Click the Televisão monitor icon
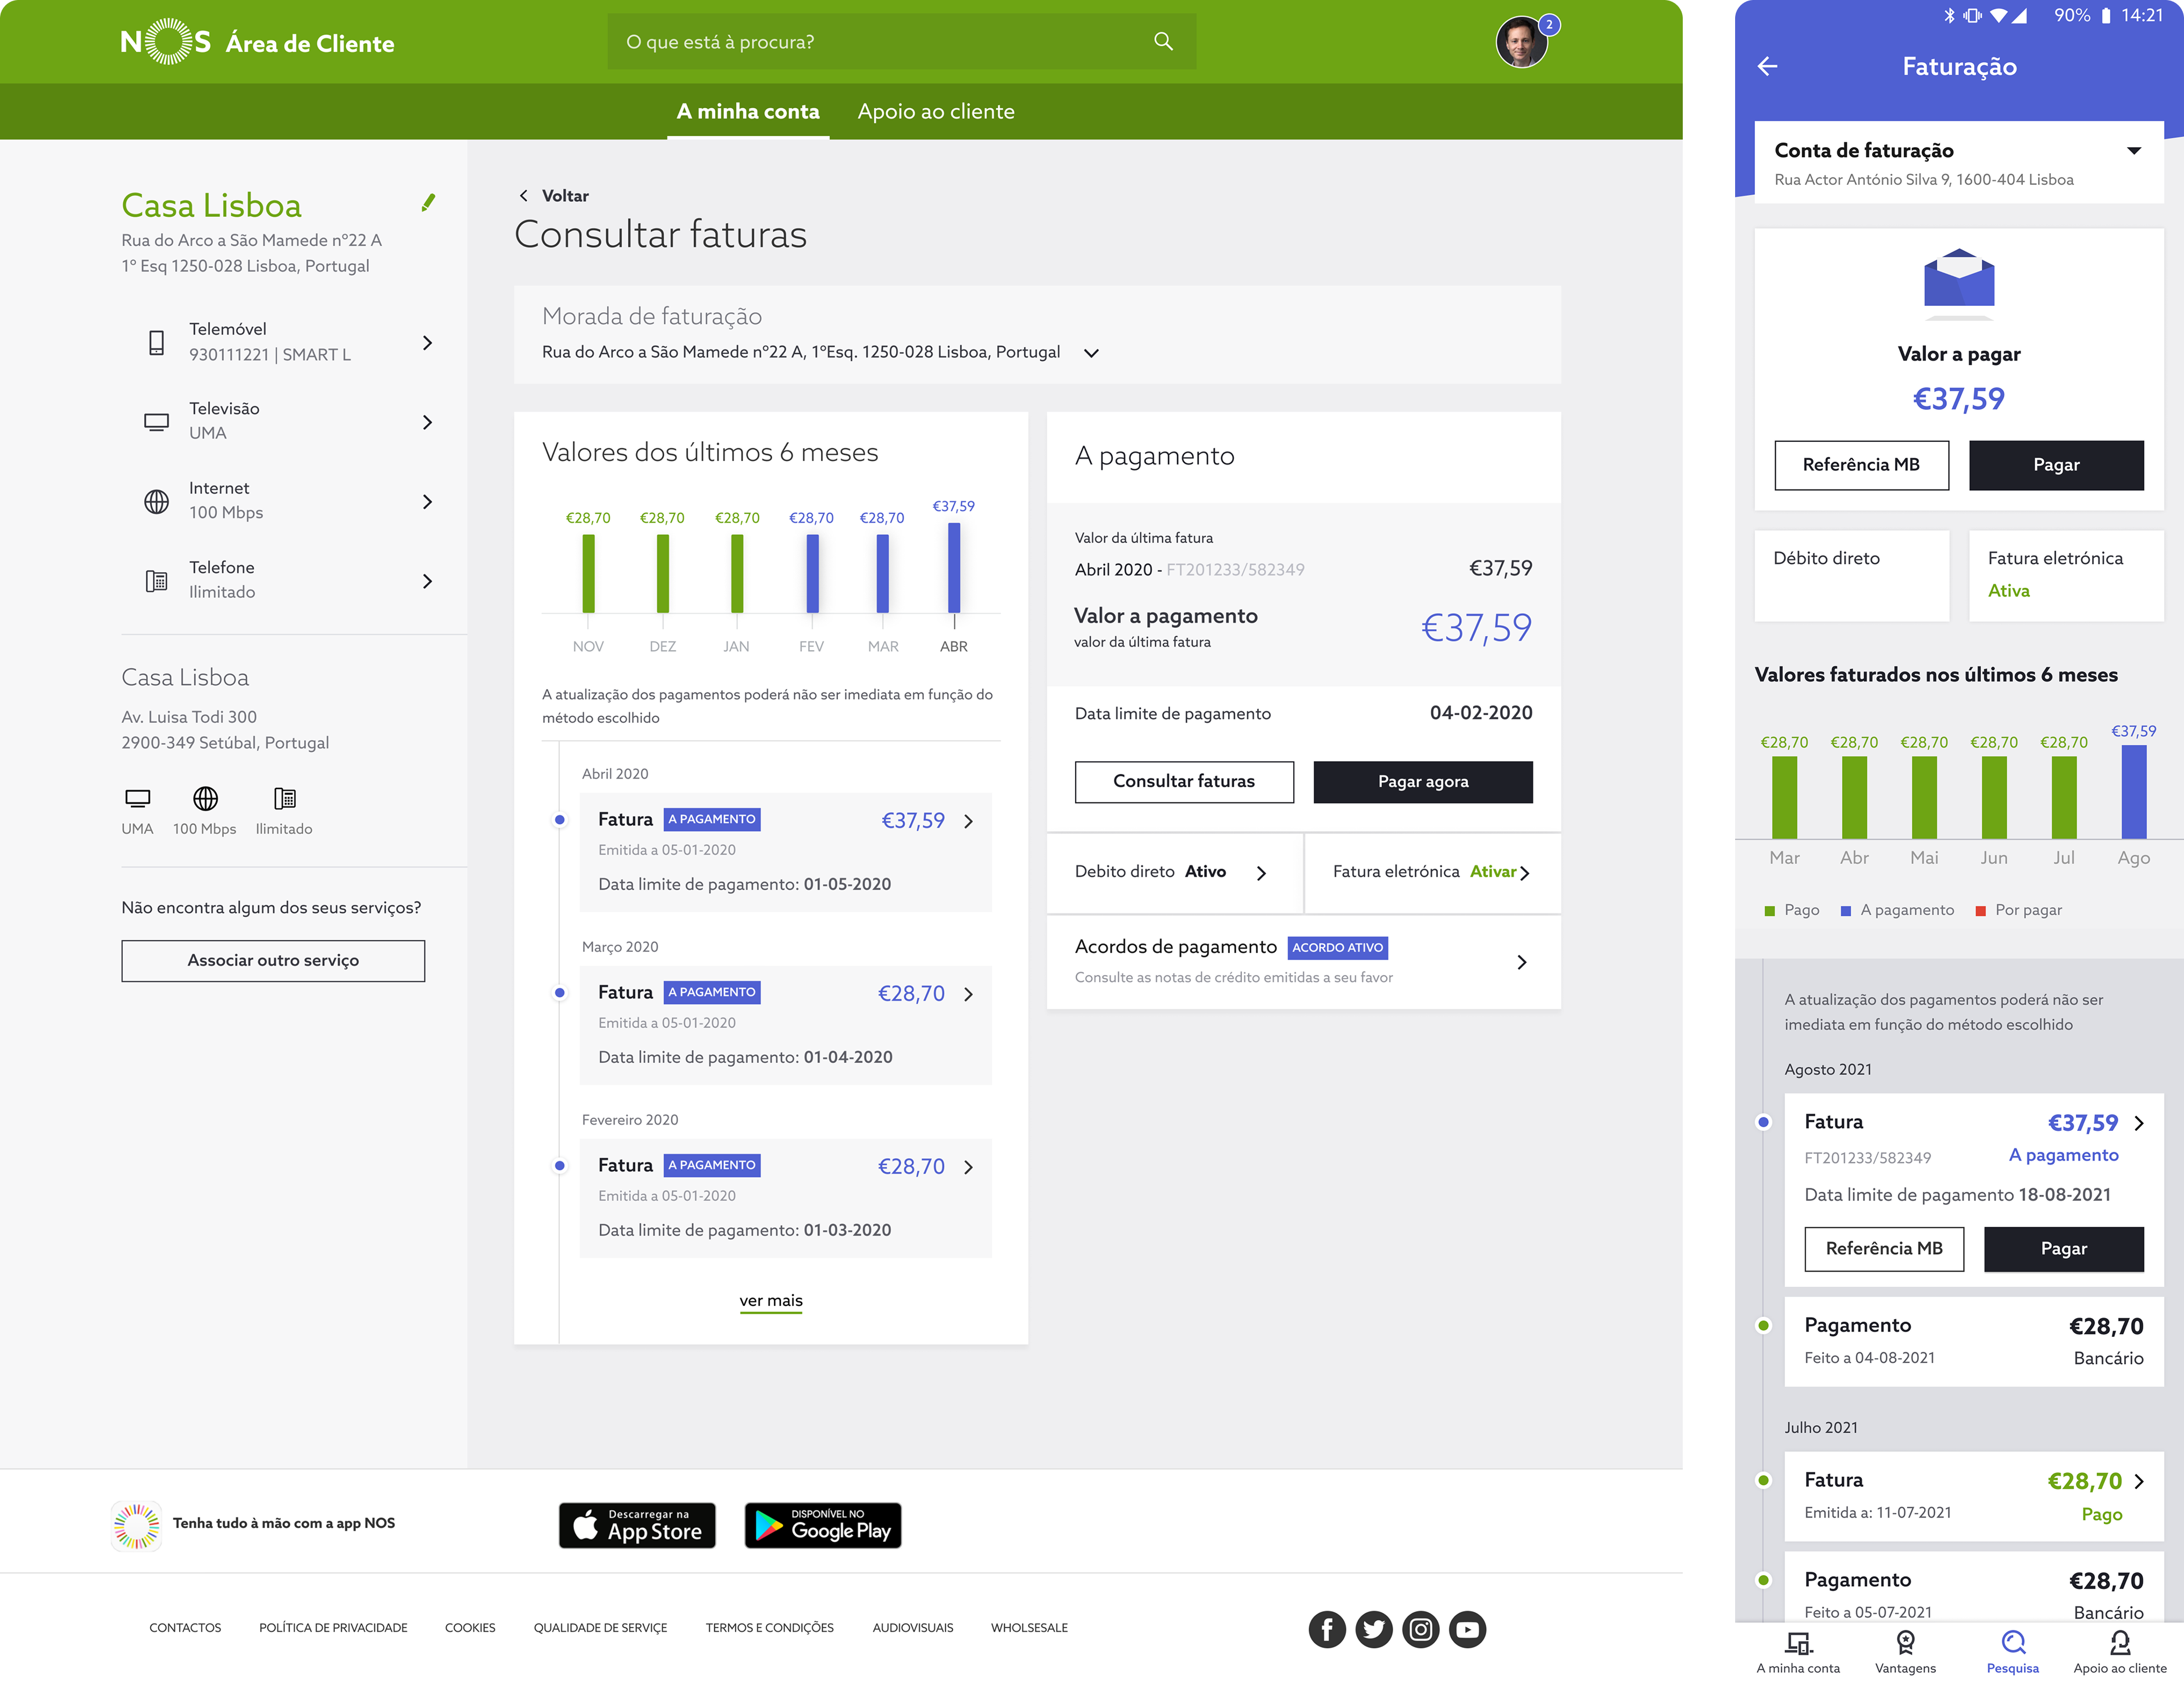 (x=157, y=421)
